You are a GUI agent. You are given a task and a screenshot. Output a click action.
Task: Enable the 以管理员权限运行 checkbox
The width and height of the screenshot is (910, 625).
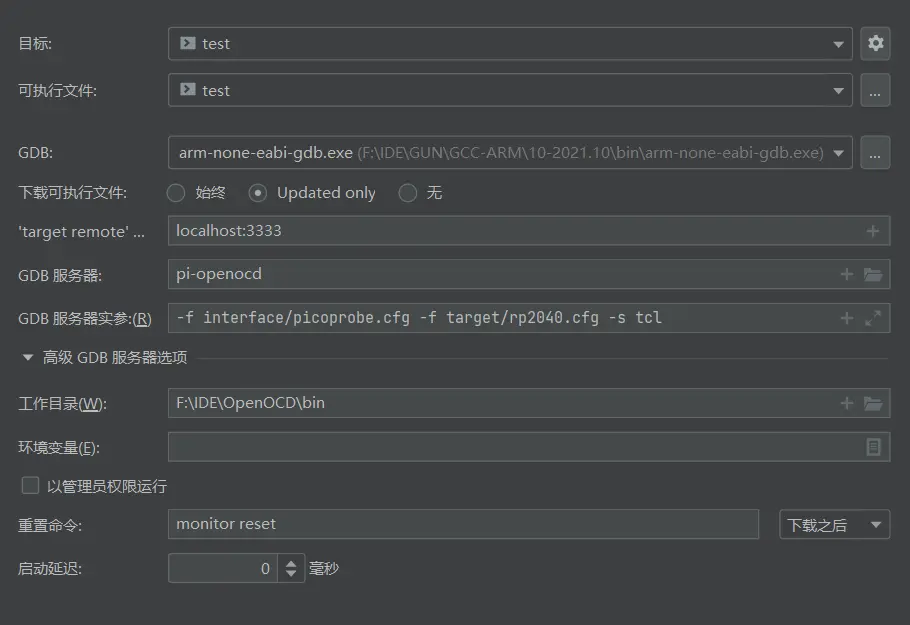tap(30, 486)
